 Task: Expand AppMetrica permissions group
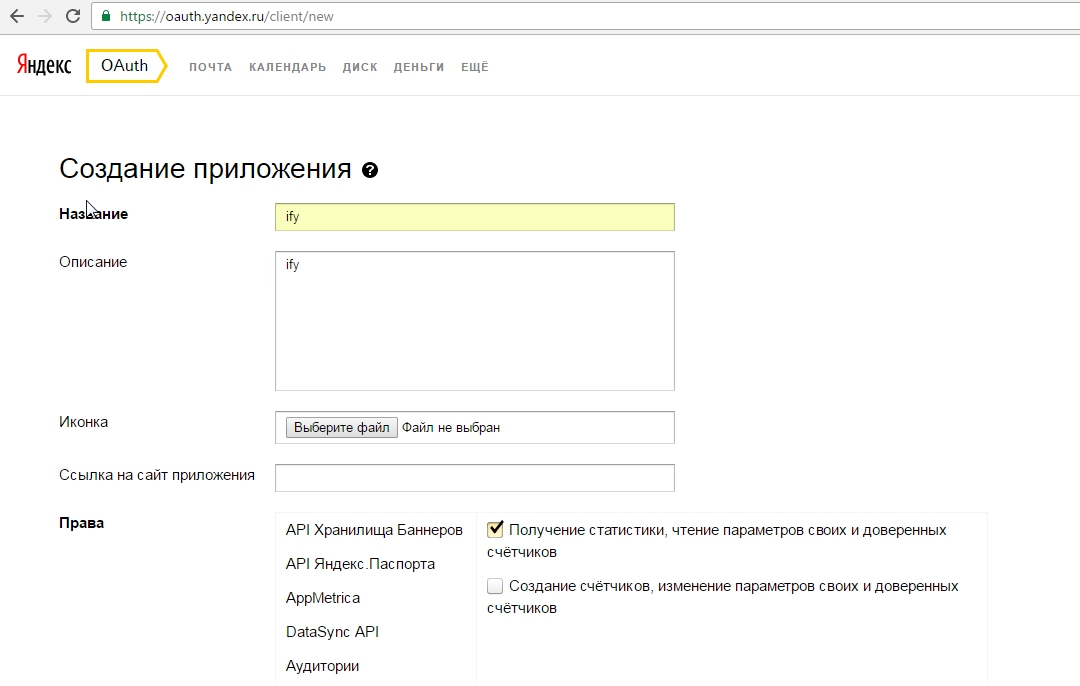(322, 598)
